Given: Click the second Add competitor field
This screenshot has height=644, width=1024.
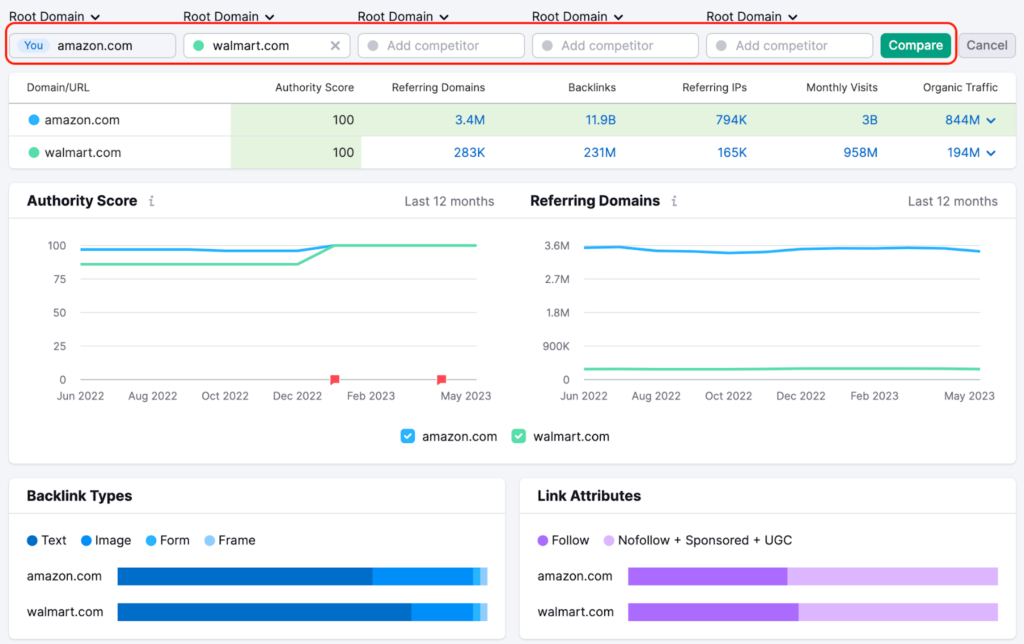Looking at the screenshot, I should pyautogui.click(x=615, y=46).
